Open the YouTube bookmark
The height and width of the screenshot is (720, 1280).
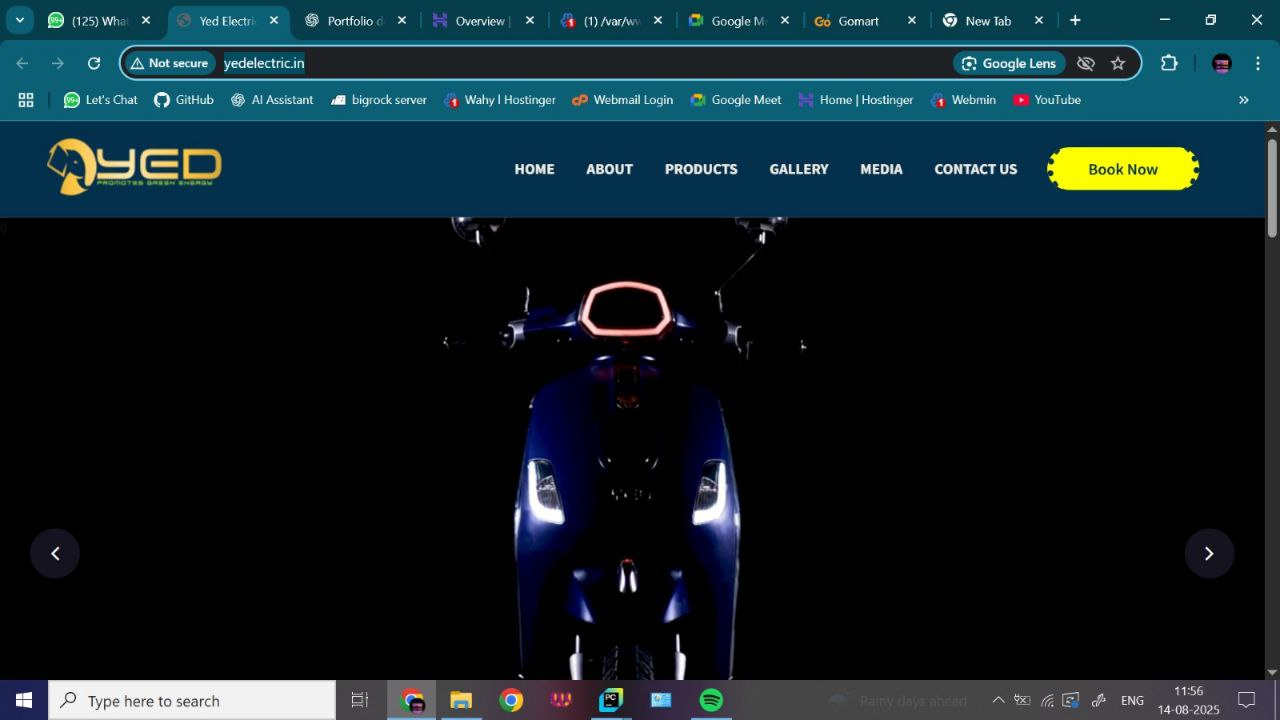[1047, 100]
